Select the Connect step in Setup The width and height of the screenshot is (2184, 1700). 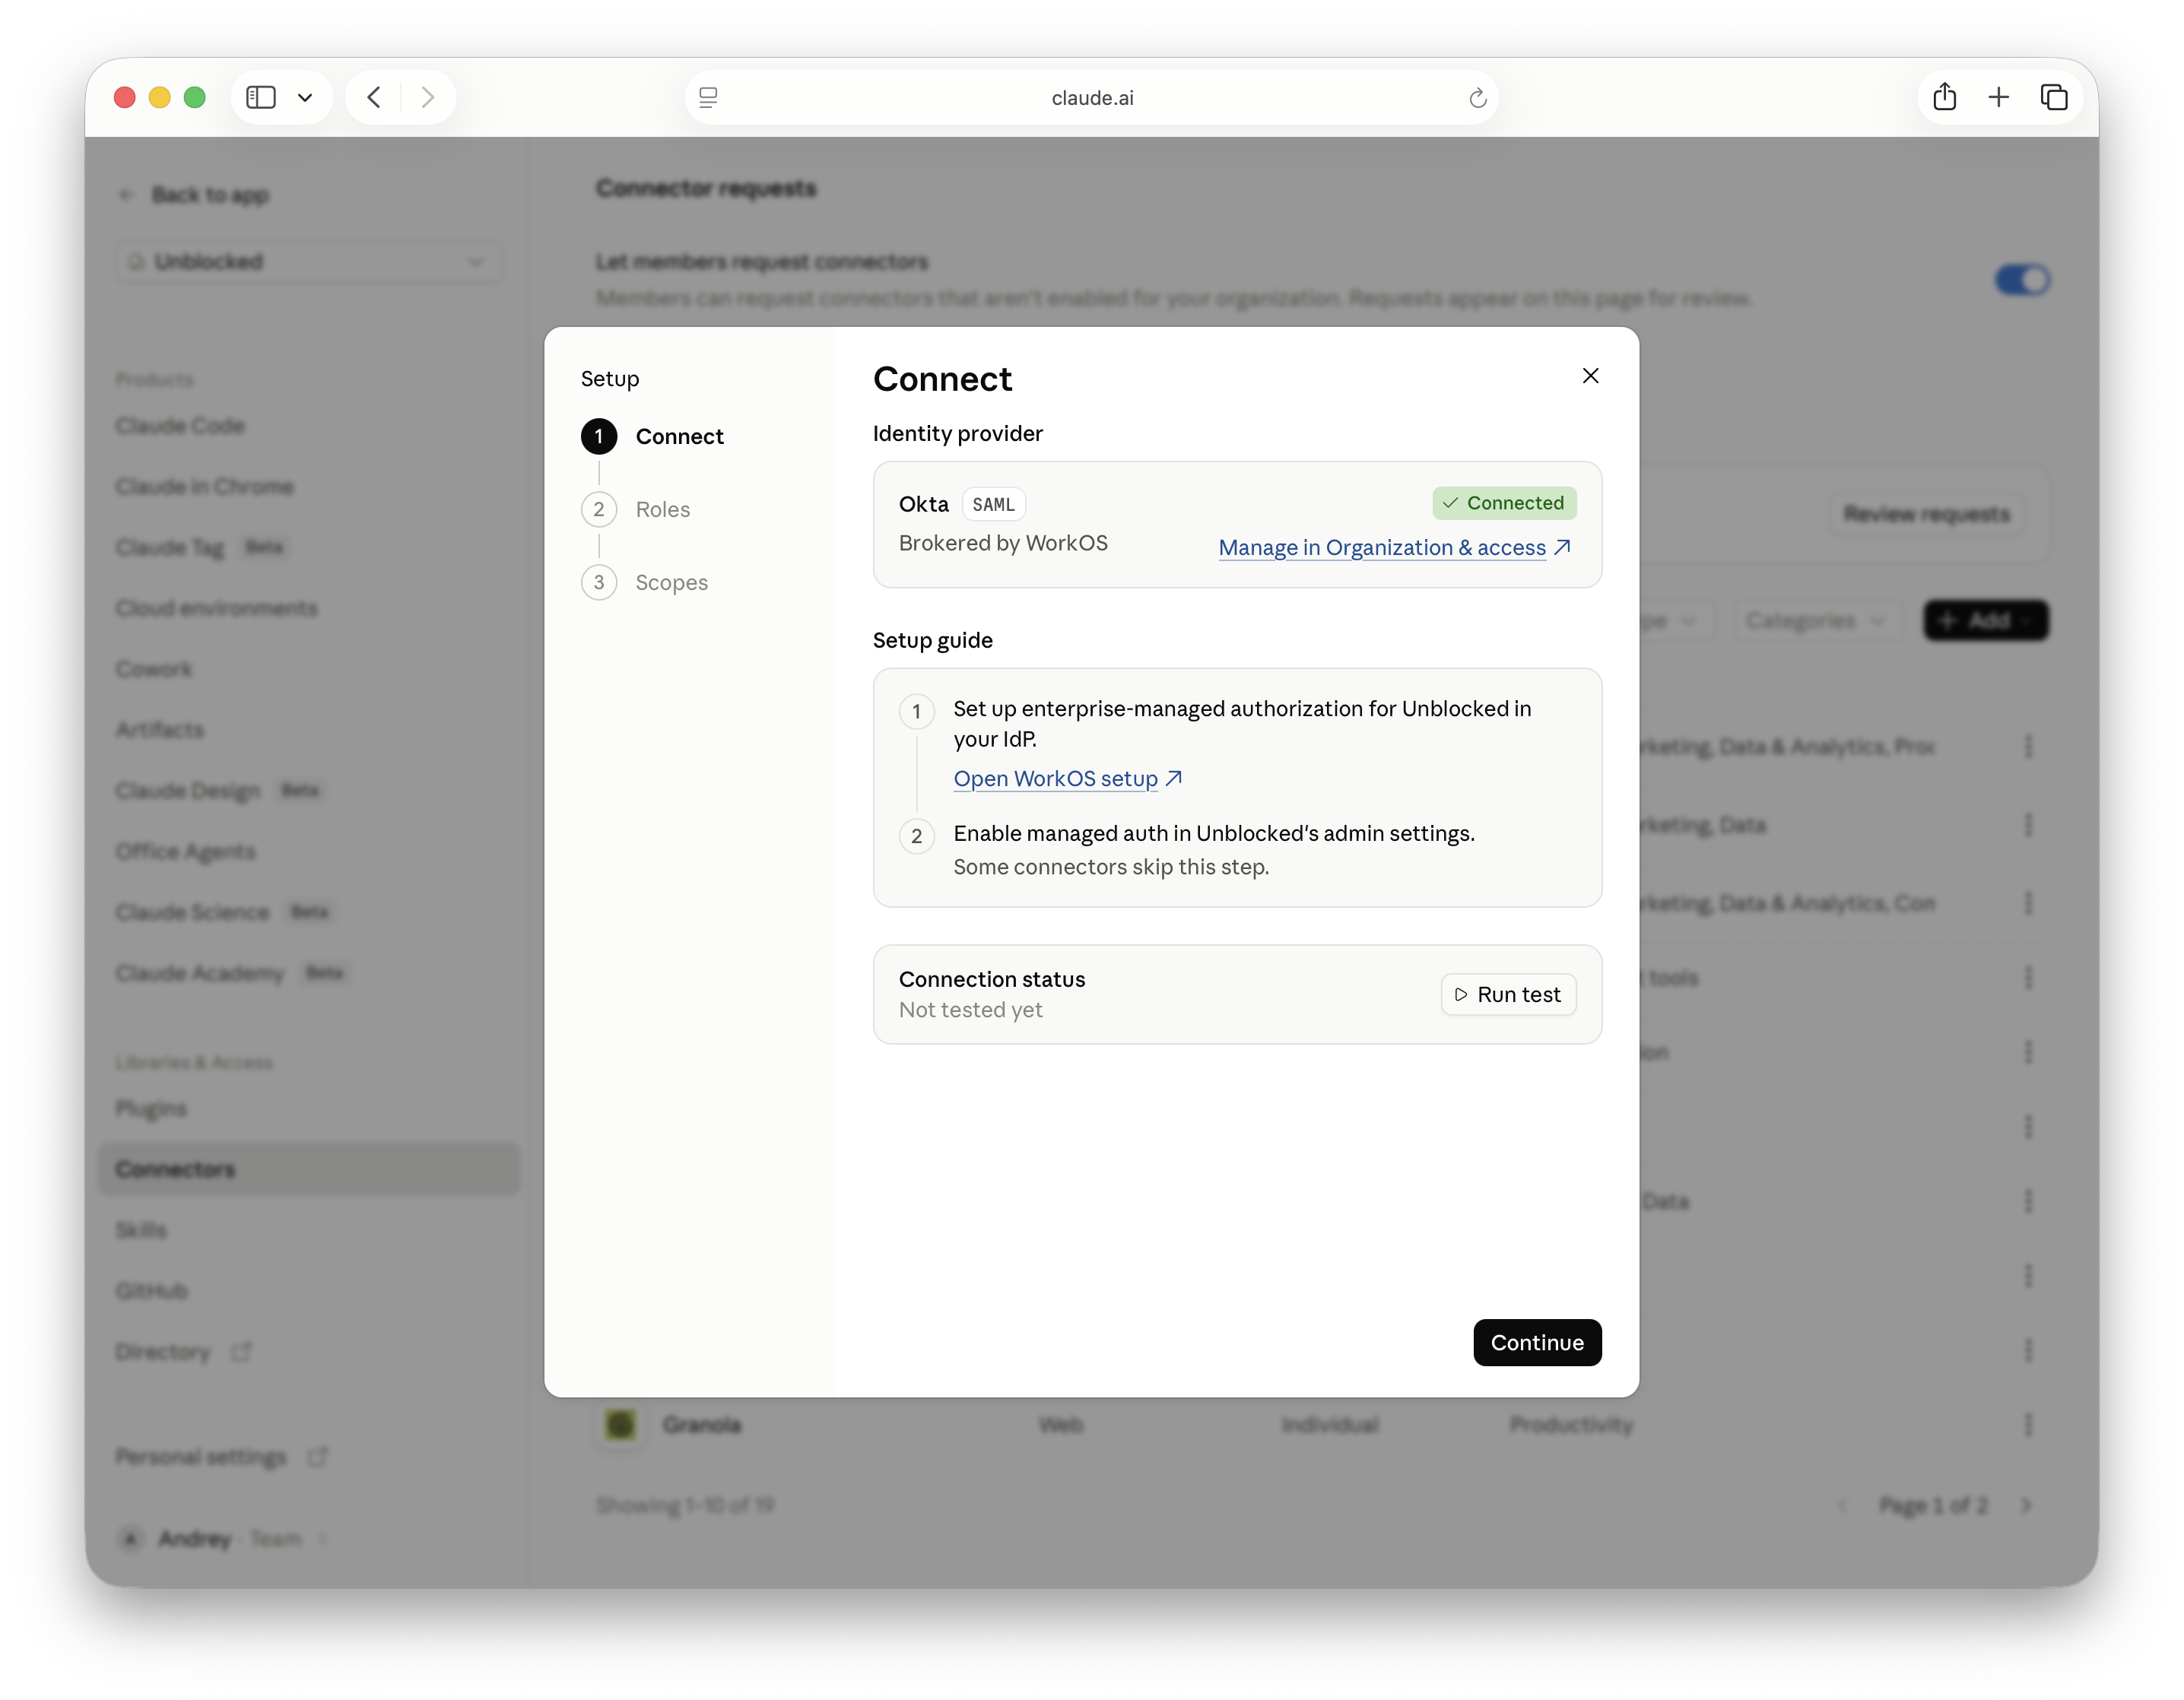coord(652,436)
